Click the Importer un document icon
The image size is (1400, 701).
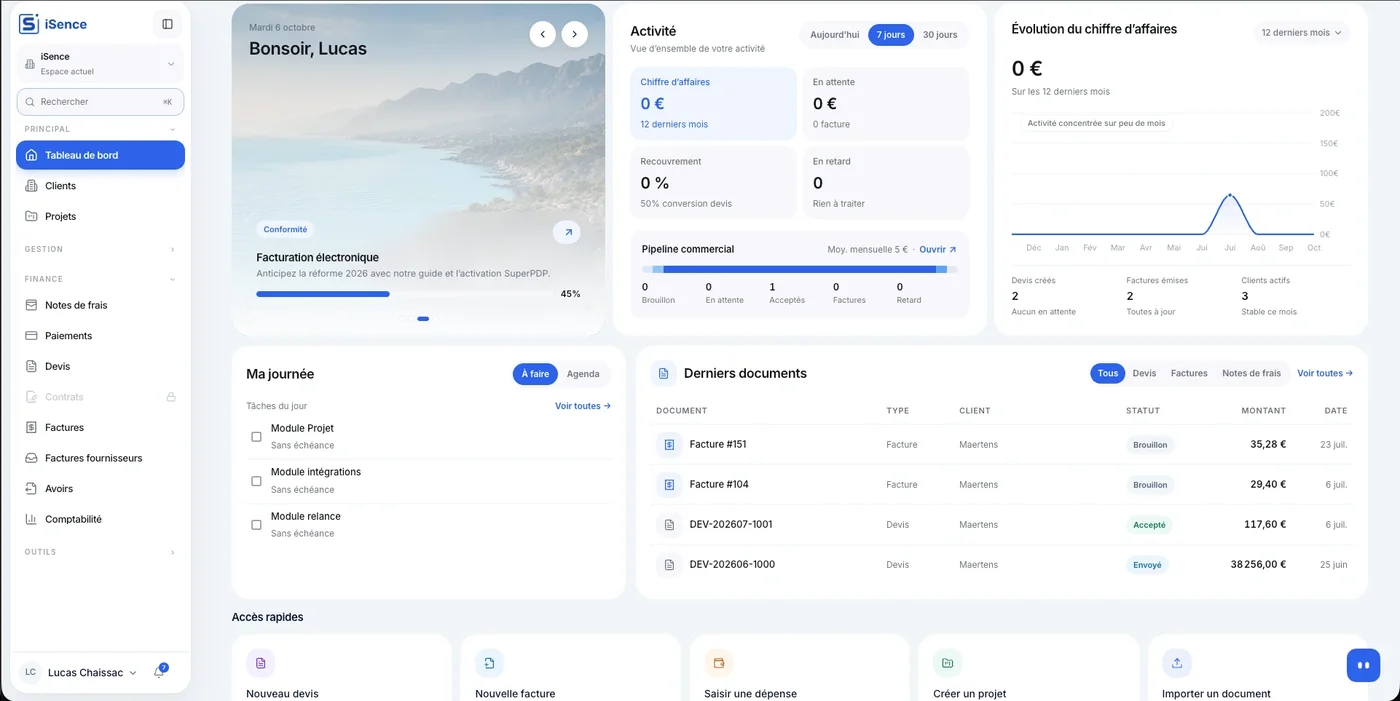click(1176, 663)
